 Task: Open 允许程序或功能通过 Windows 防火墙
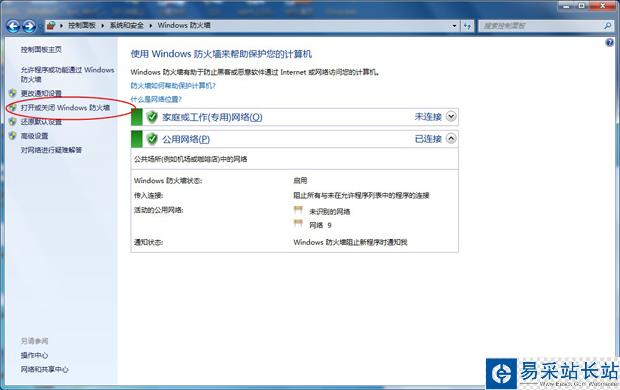(x=68, y=74)
